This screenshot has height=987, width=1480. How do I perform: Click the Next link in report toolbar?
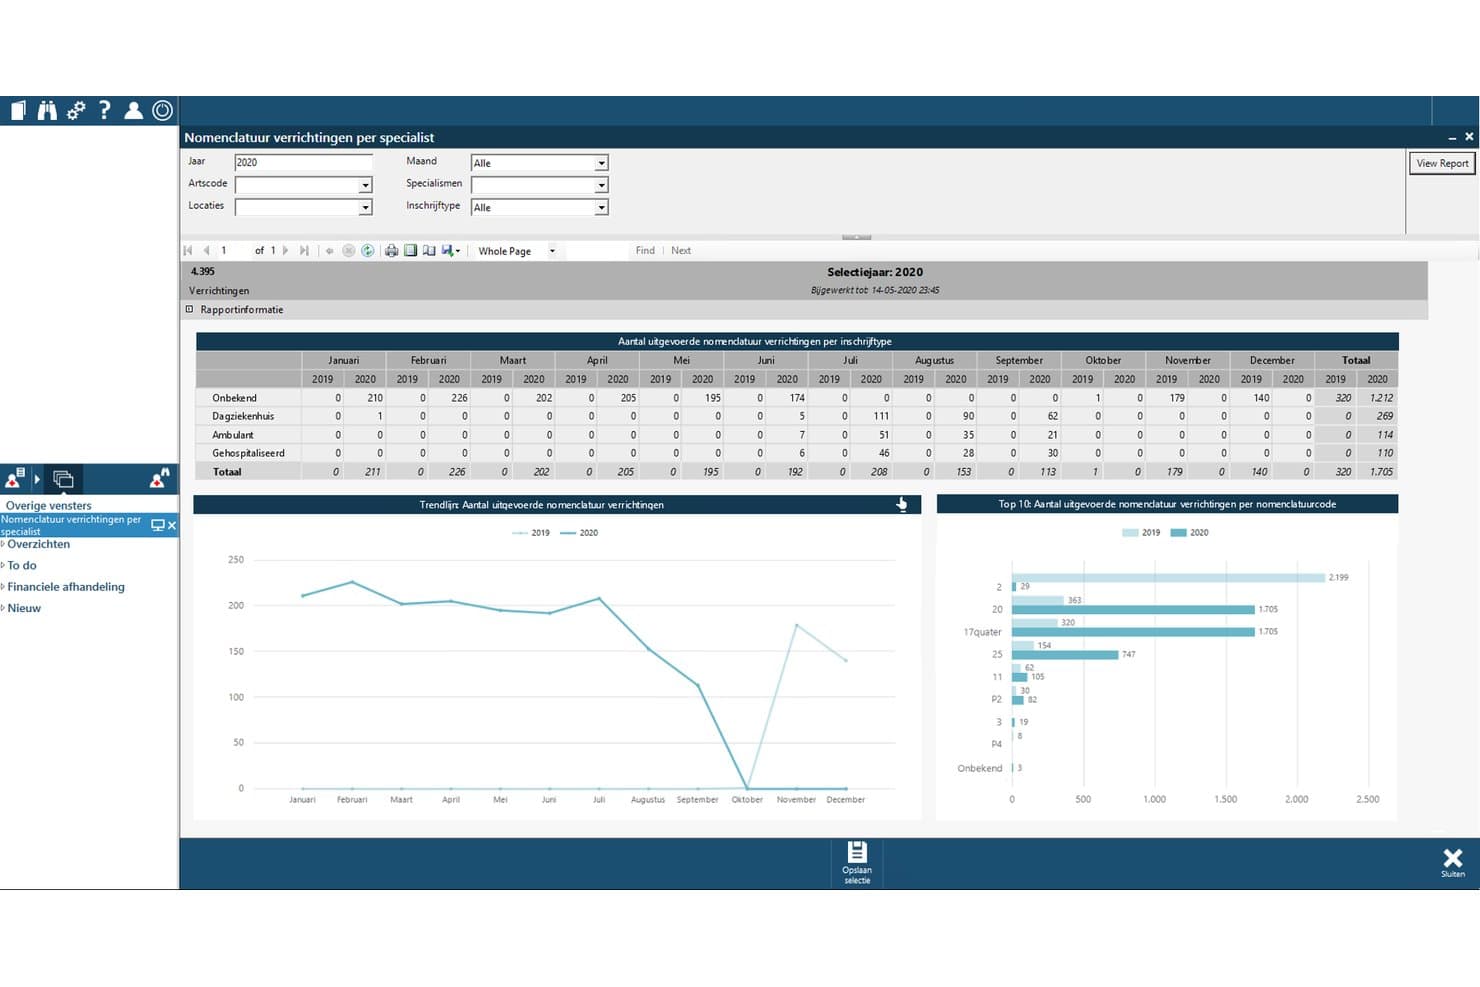coord(681,251)
